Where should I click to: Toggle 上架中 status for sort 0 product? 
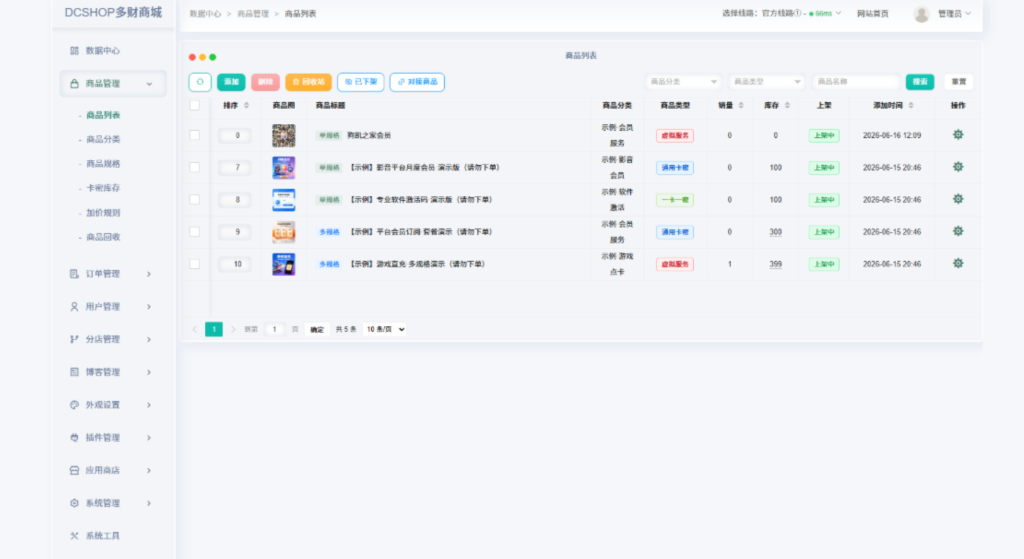824,135
